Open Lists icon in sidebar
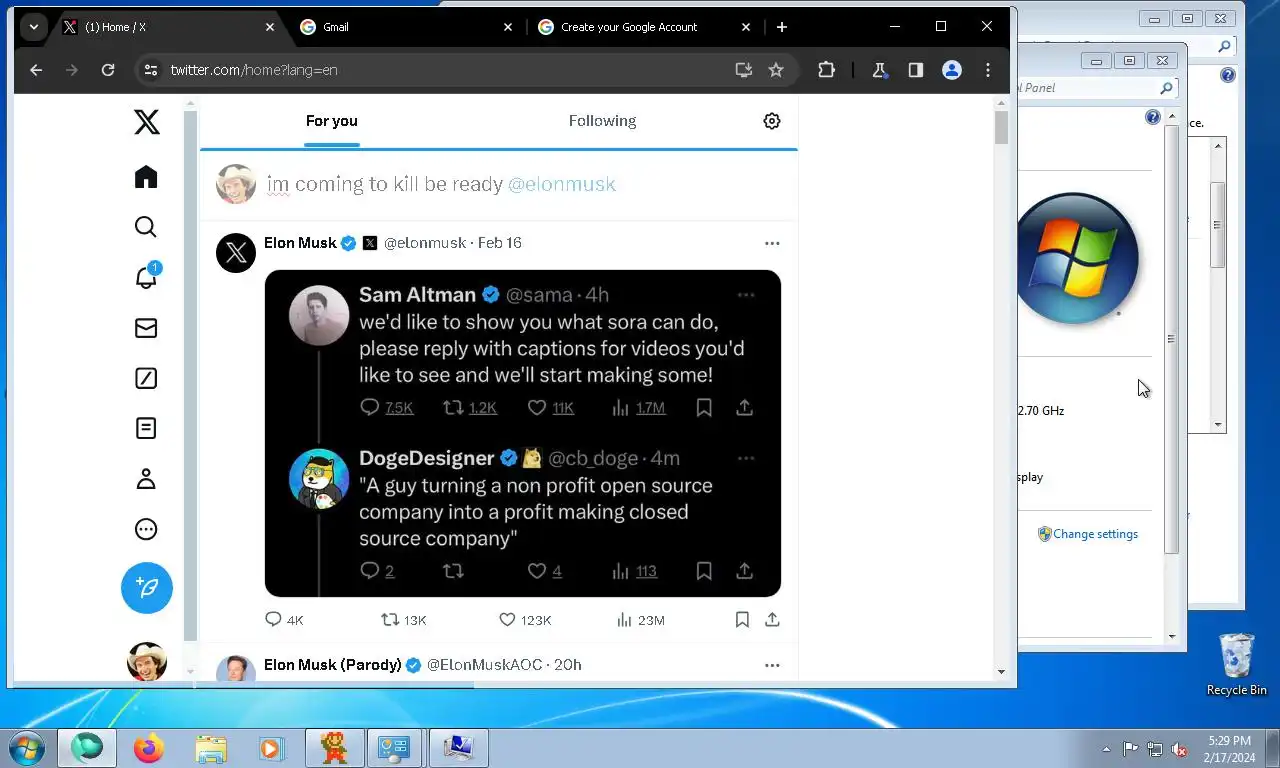The width and height of the screenshot is (1280, 768). pos(146,428)
